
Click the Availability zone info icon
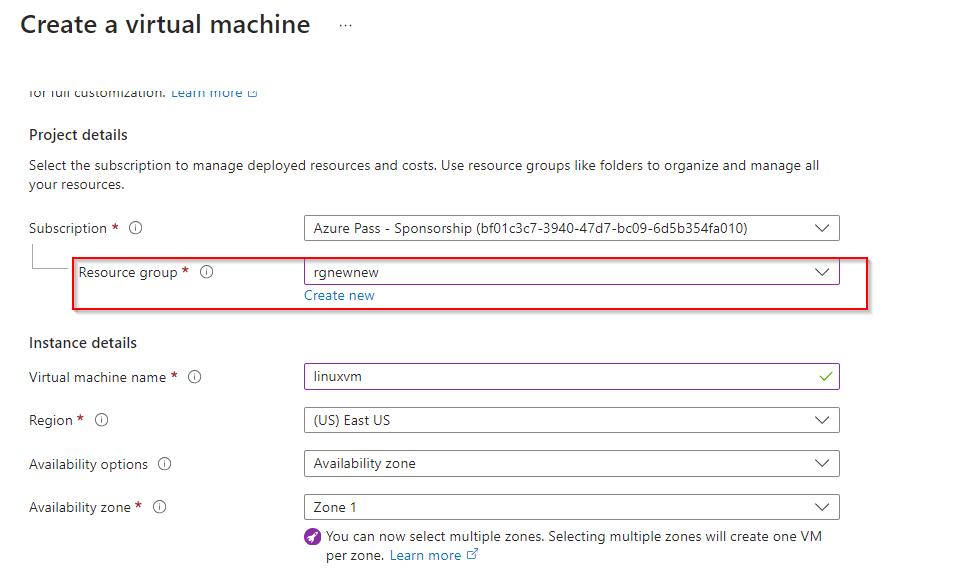pyautogui.click(x=159, y=507)
